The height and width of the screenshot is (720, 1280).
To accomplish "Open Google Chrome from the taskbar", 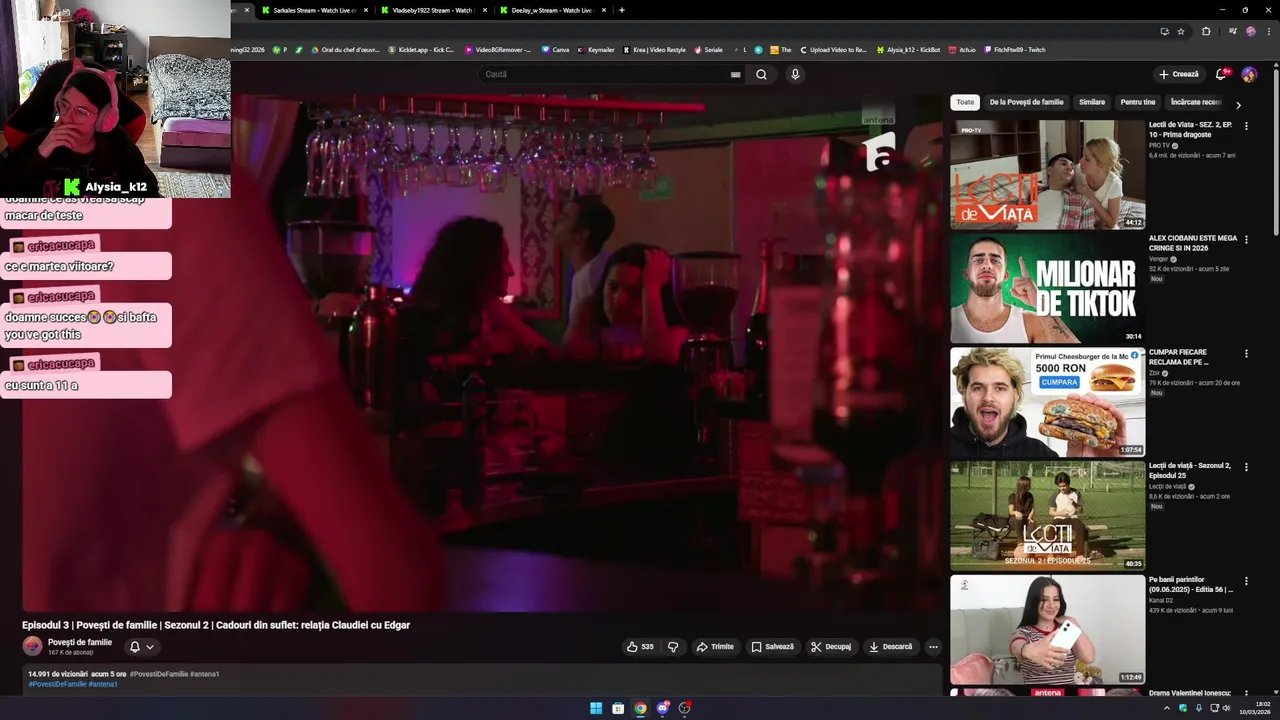I will (x=640, y=708).
